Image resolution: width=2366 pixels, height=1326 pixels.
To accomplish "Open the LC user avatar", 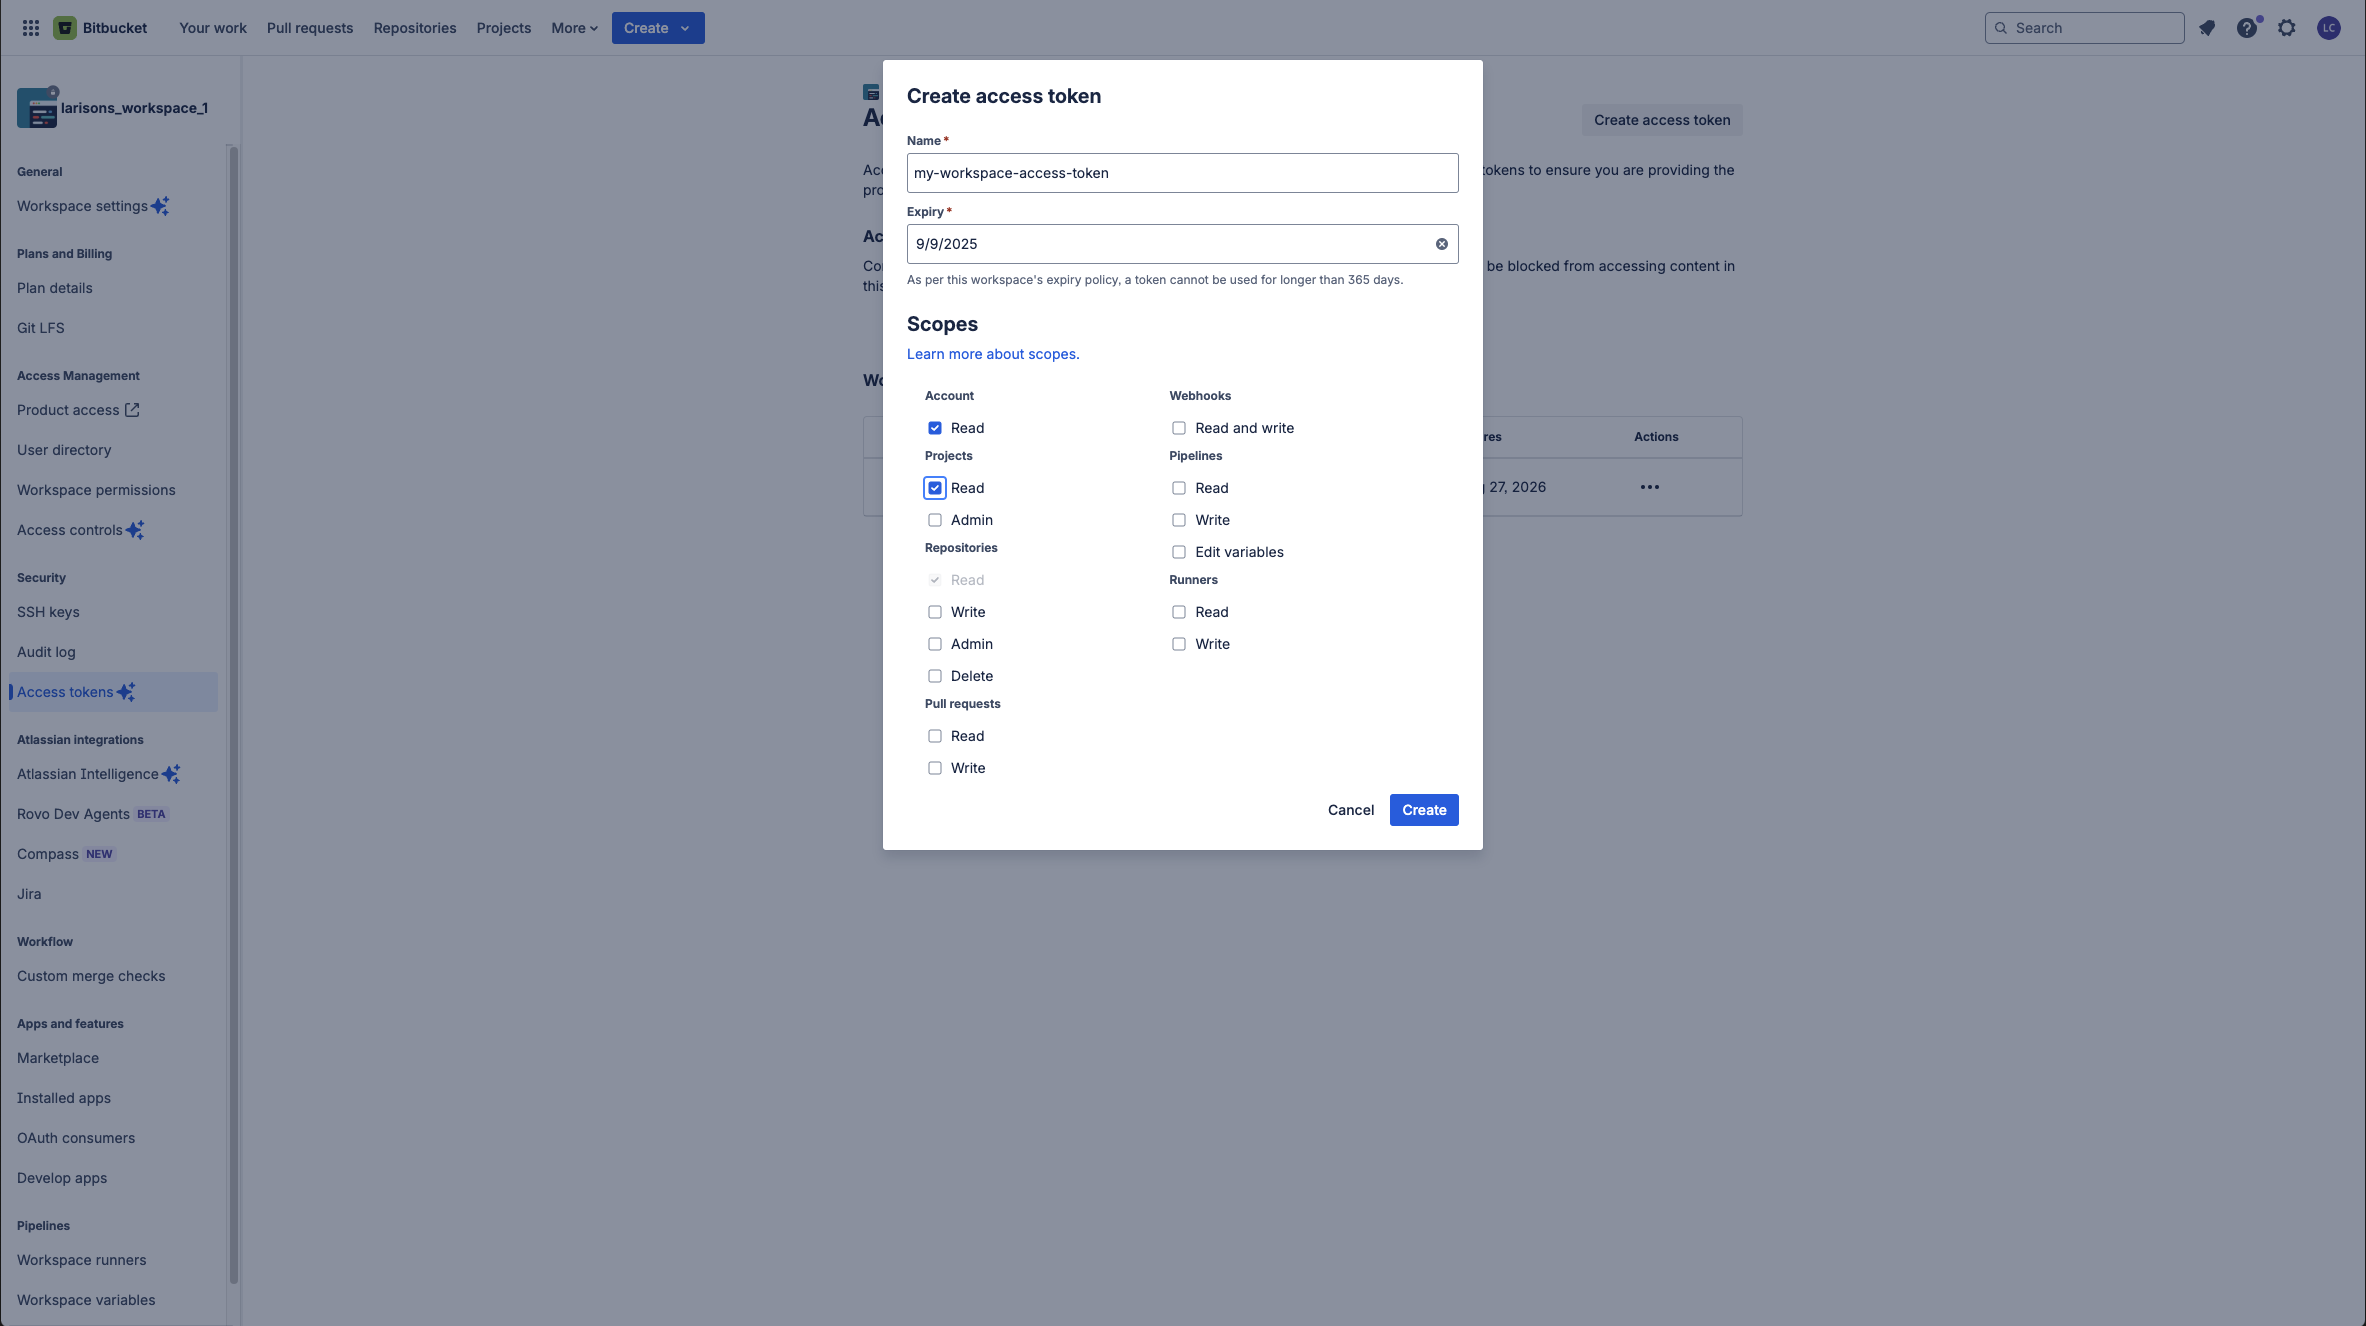I will [2329, 28].
